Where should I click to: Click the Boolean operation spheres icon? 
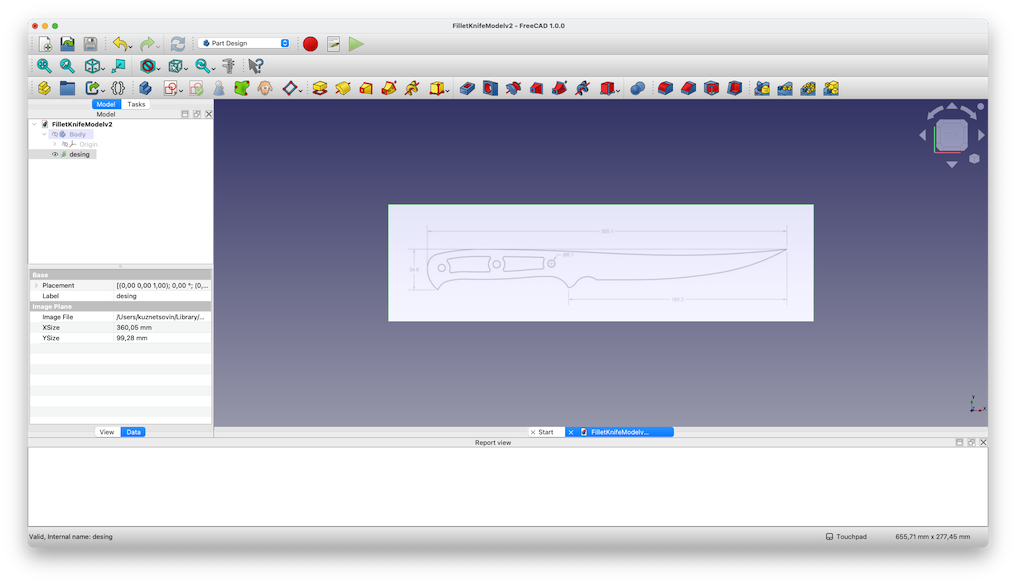(x=637, y=88)
